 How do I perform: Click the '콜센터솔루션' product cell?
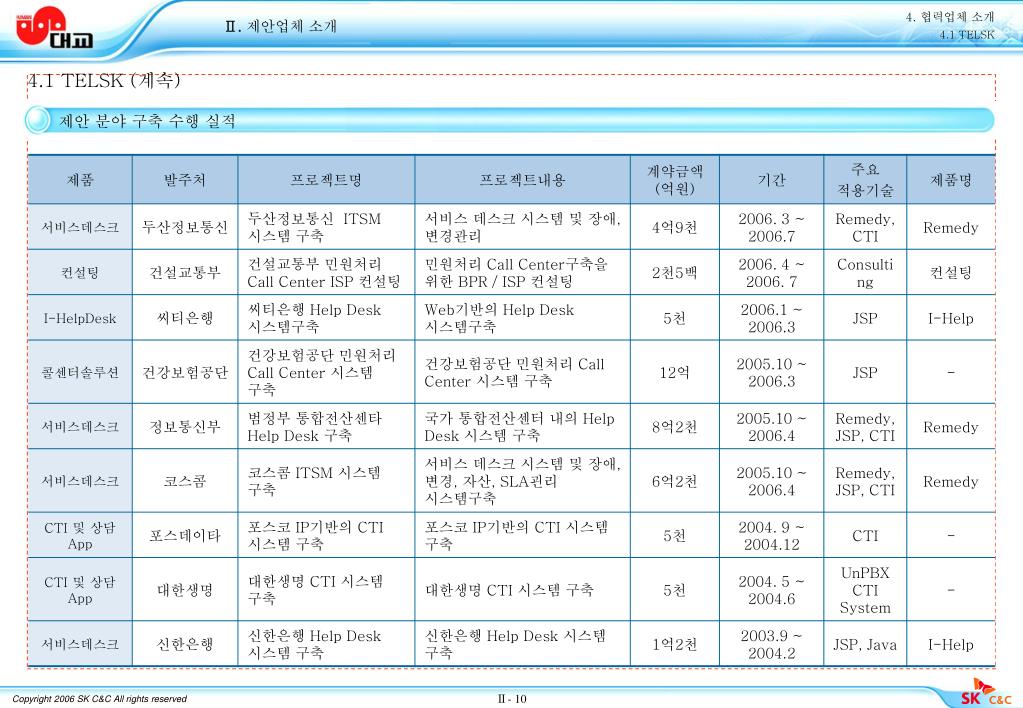80,372
